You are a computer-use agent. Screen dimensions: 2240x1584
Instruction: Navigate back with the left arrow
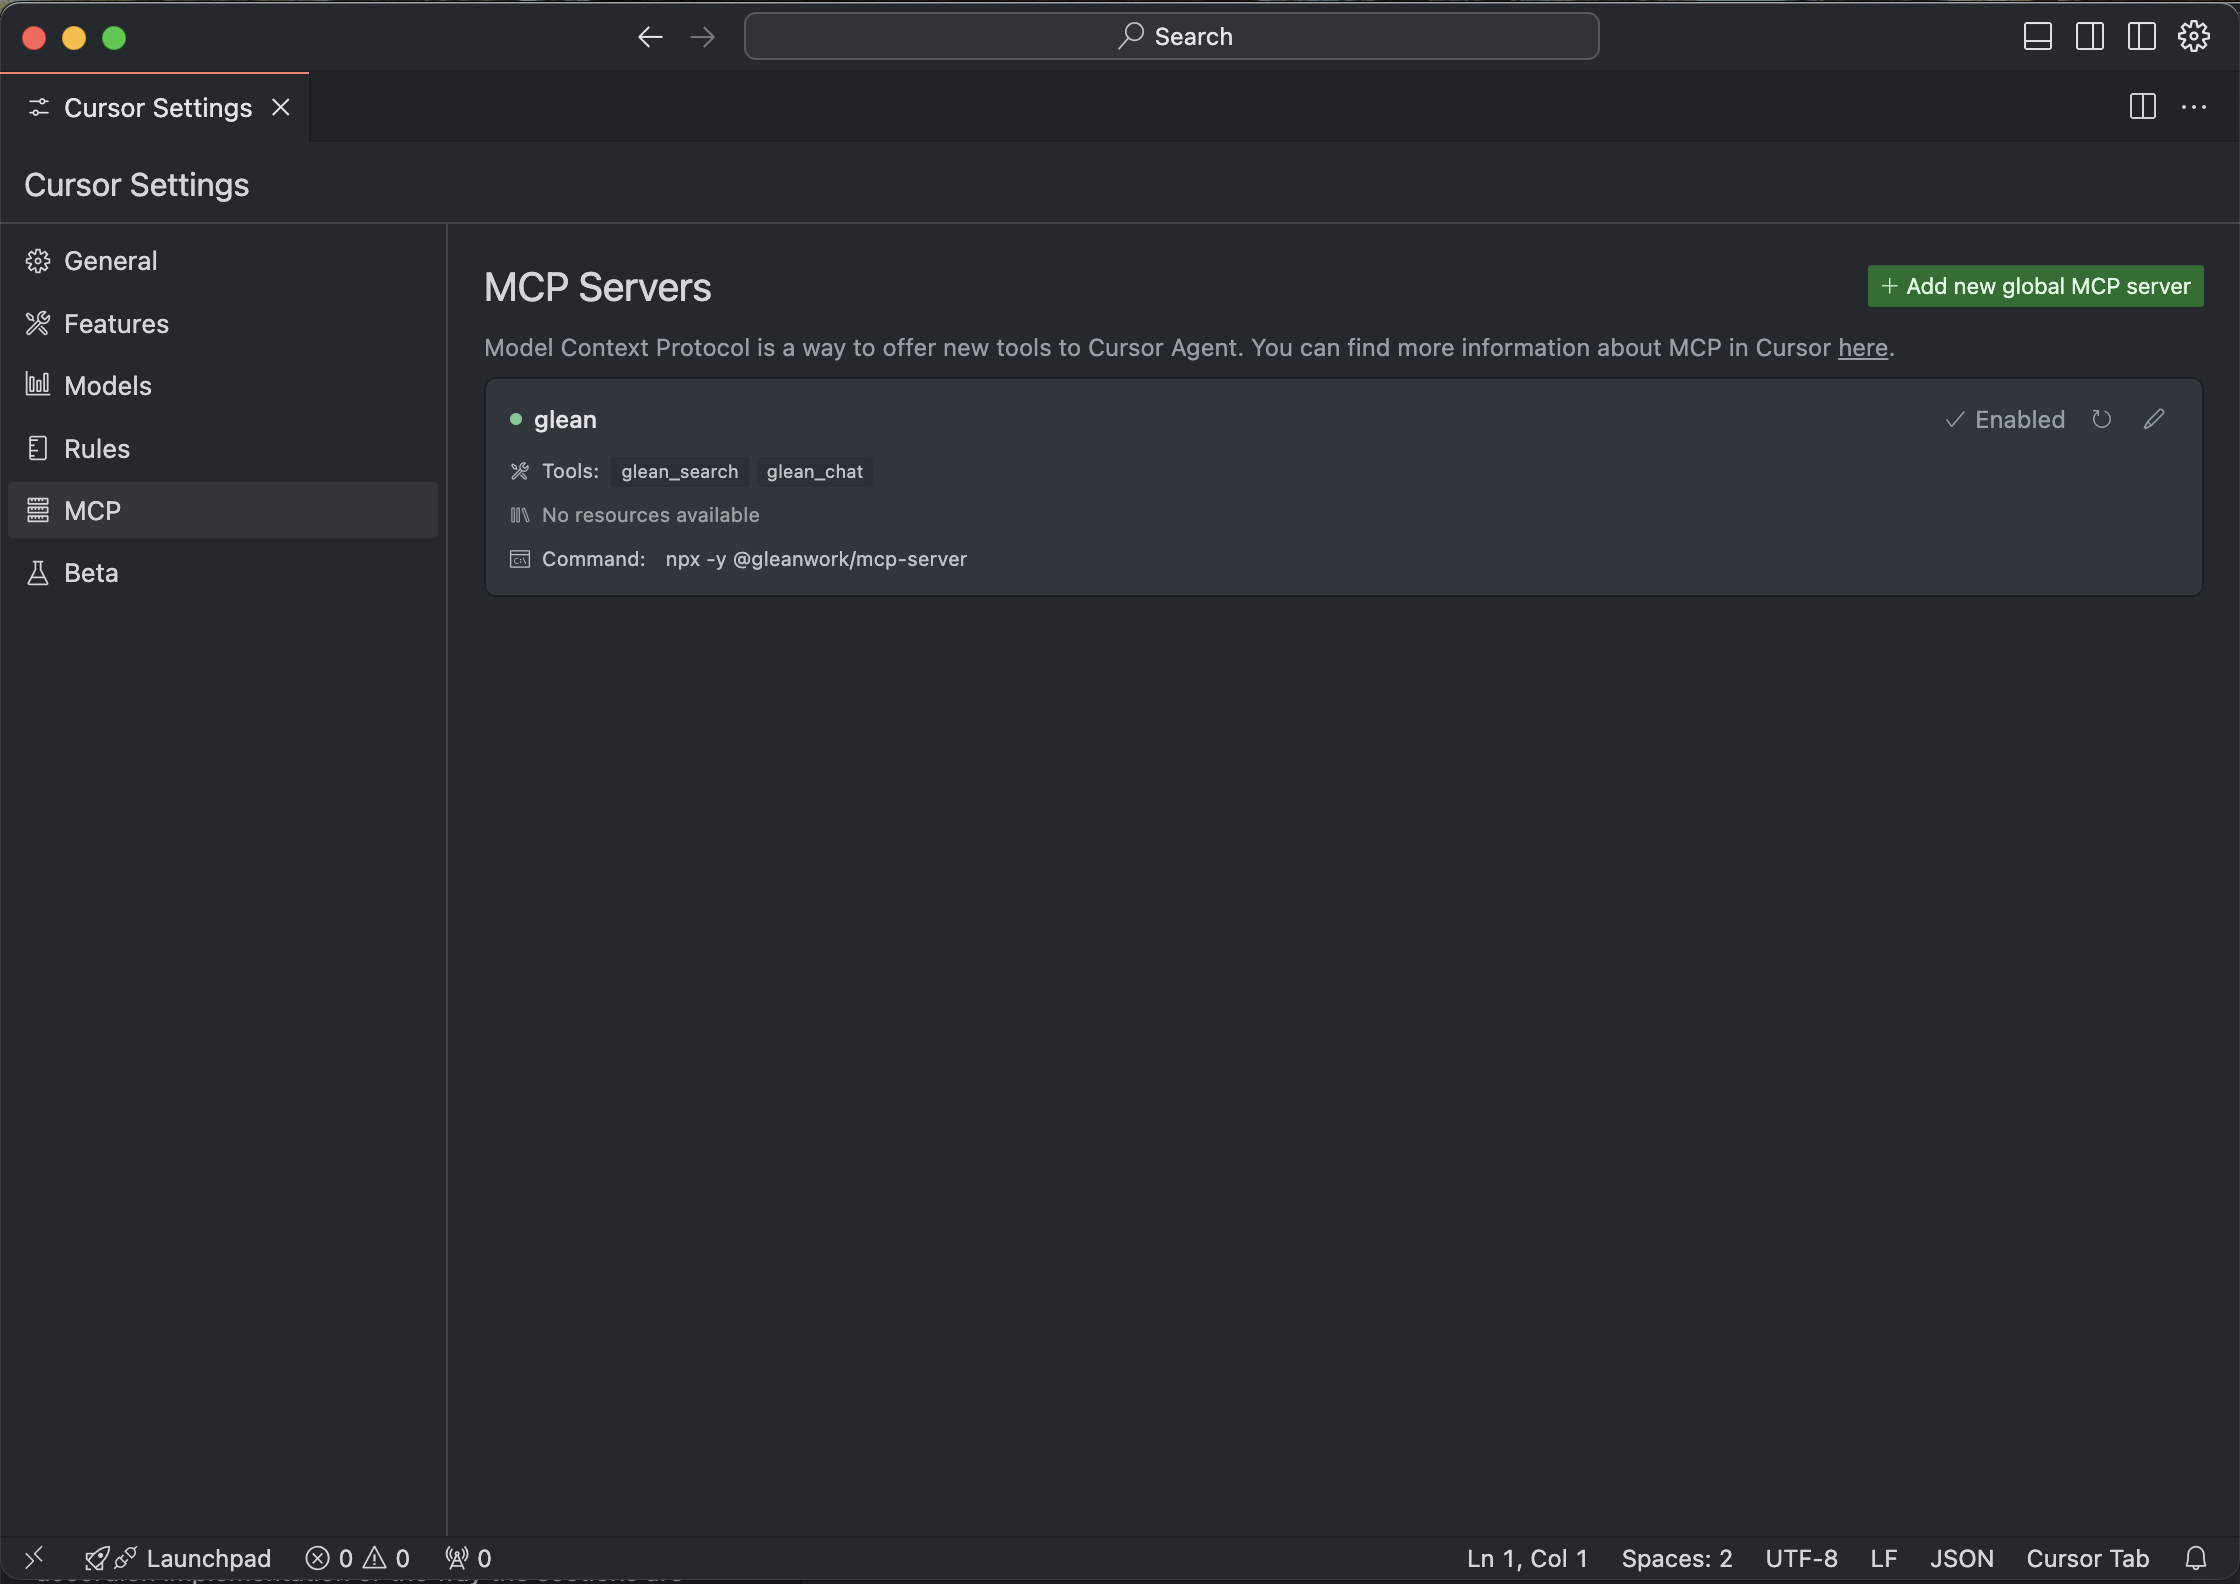pos(650,37)
